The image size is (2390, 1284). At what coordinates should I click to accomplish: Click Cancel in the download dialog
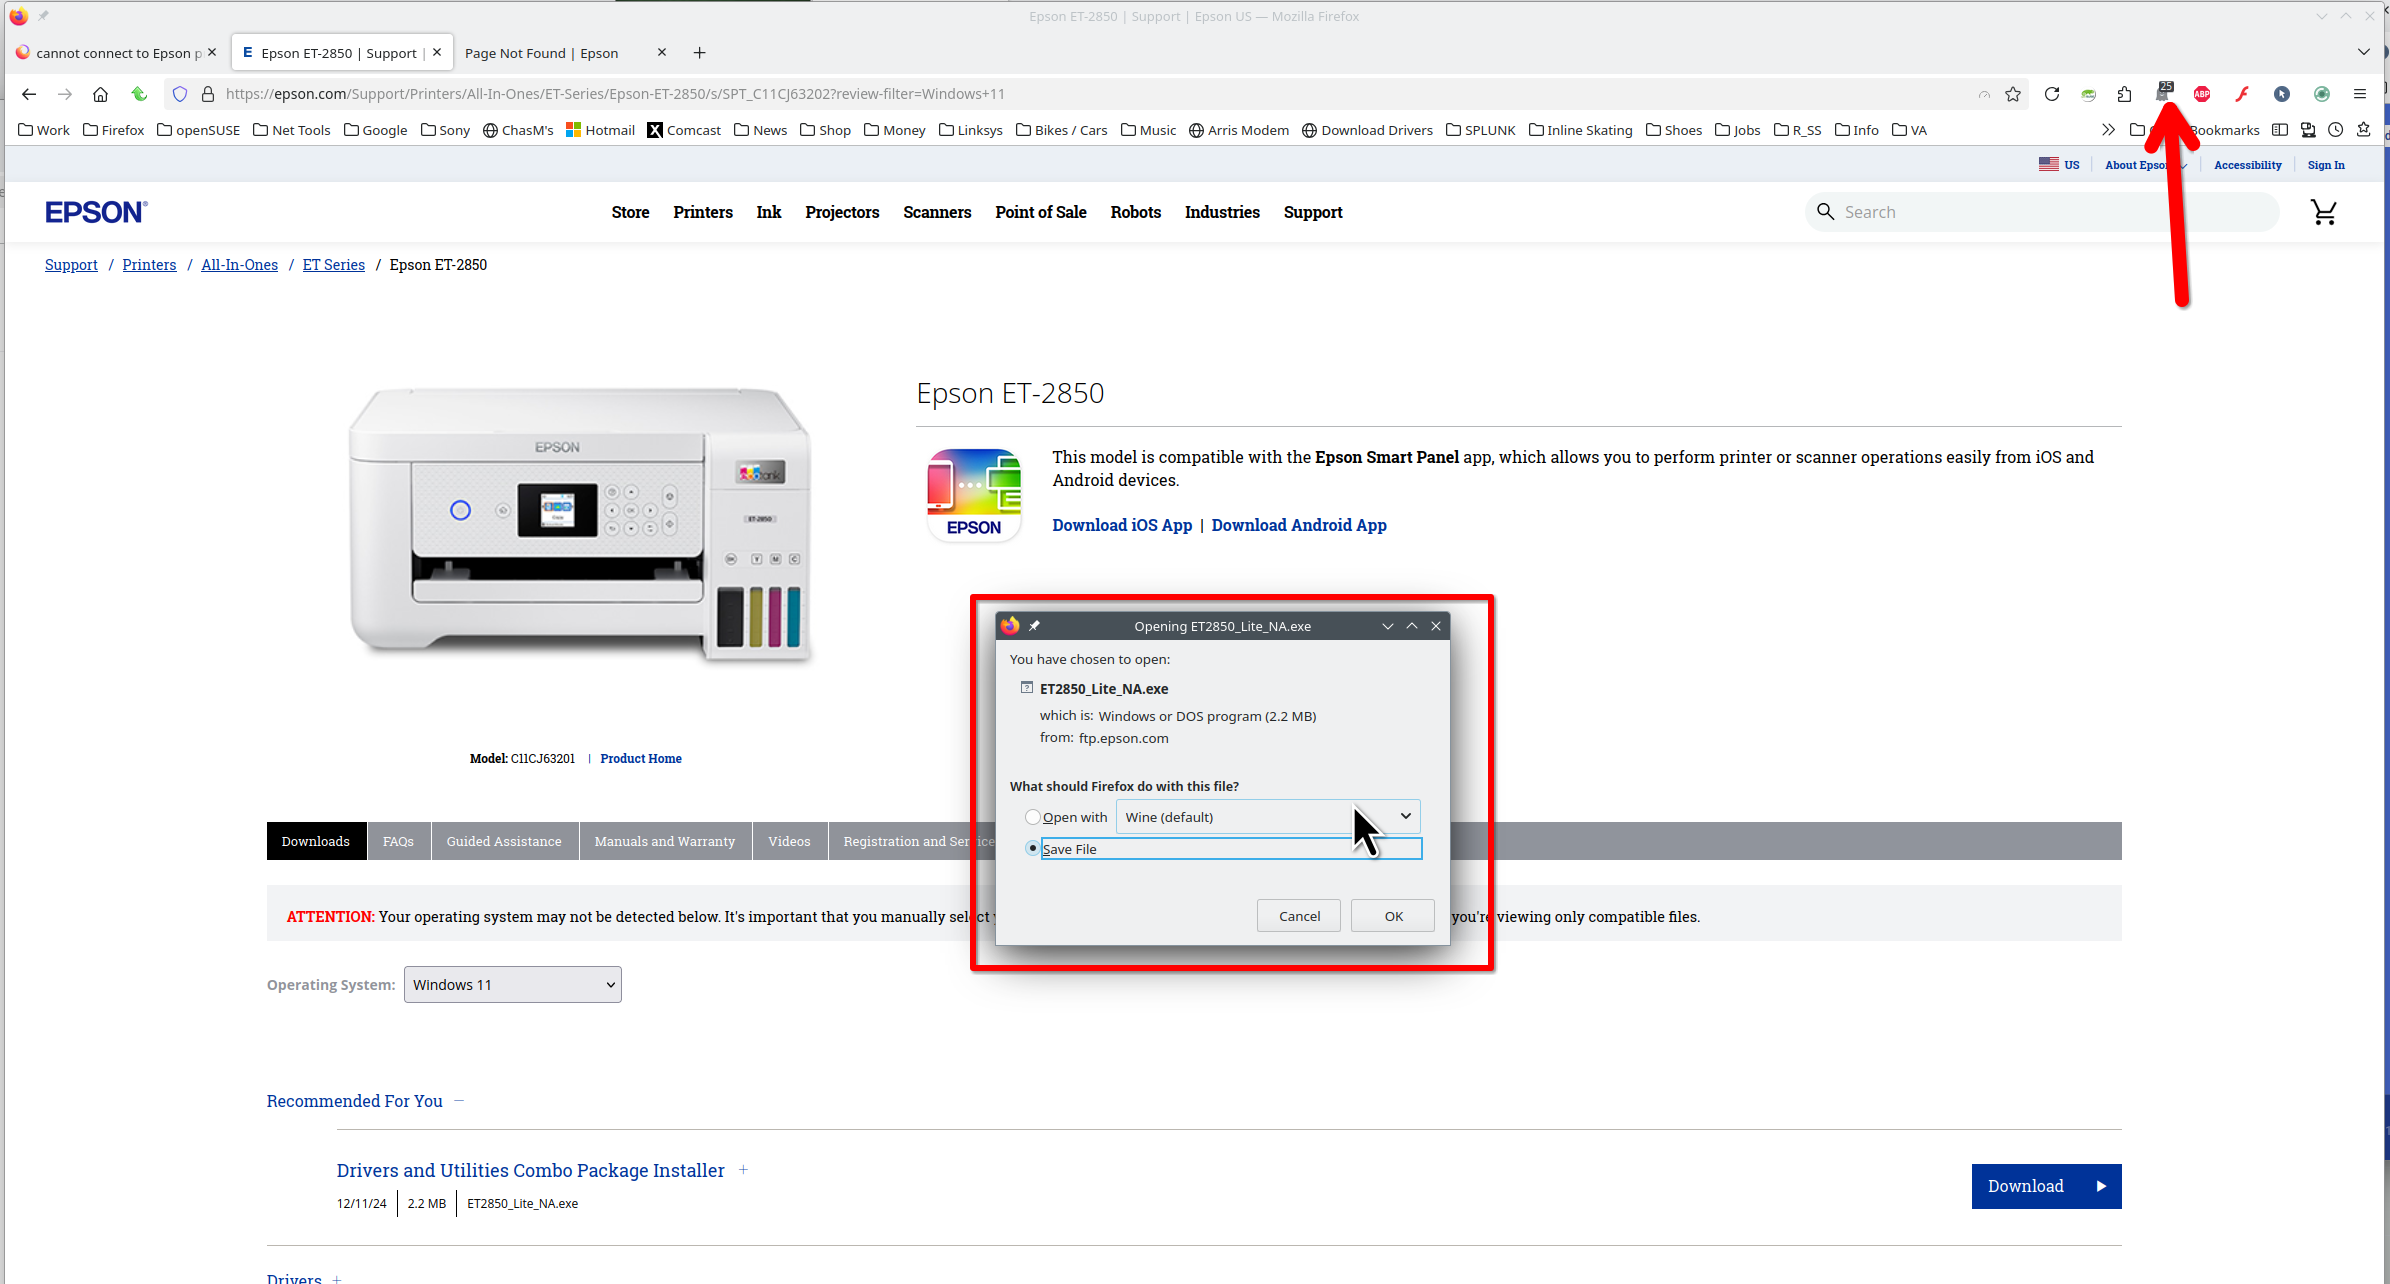(x=1299, y=916)
